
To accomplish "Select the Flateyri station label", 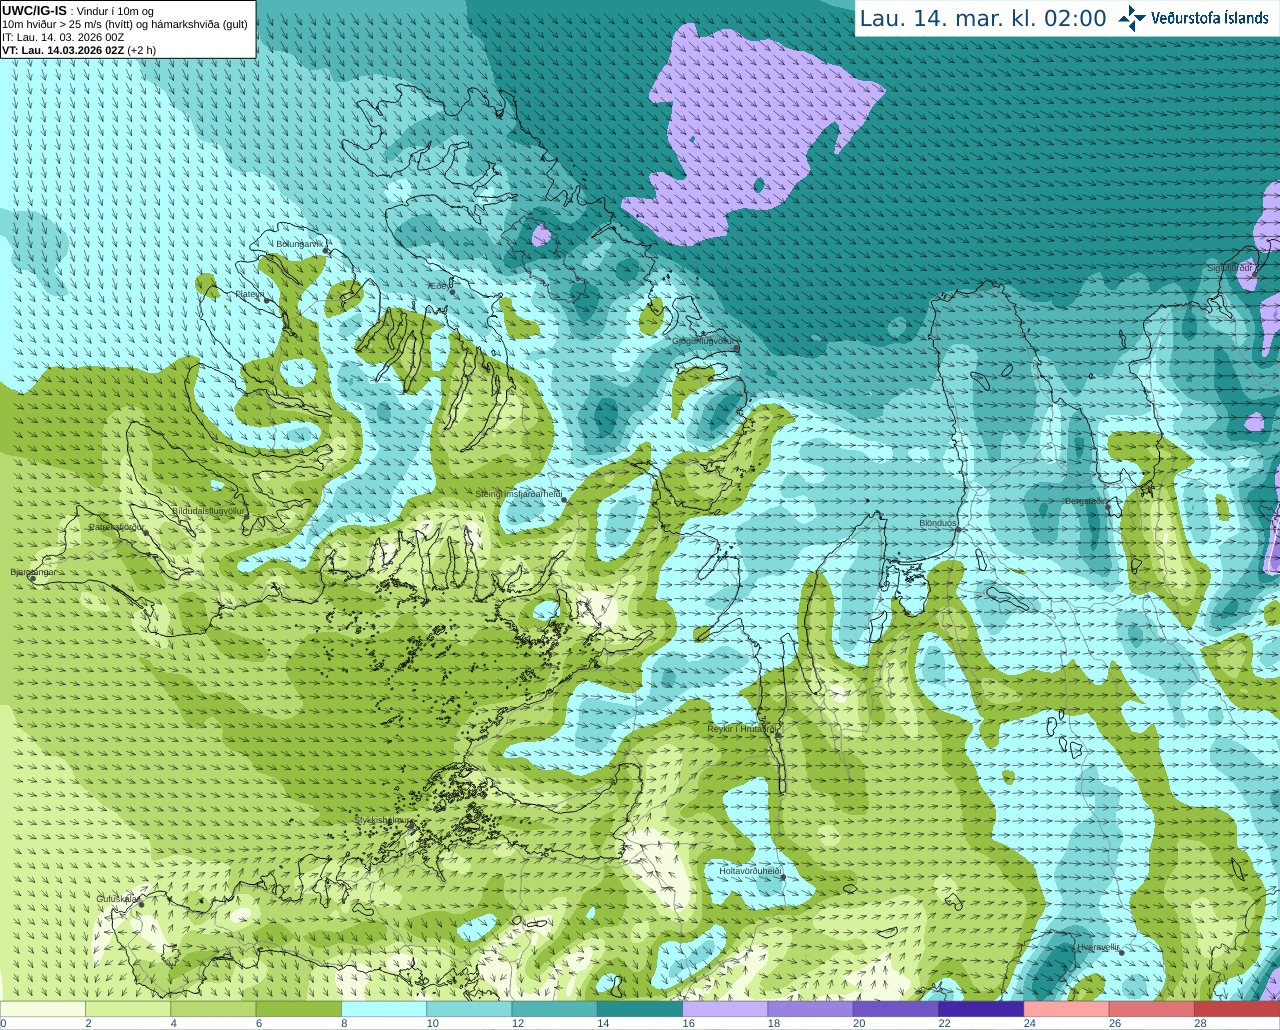I will point(250,294).
